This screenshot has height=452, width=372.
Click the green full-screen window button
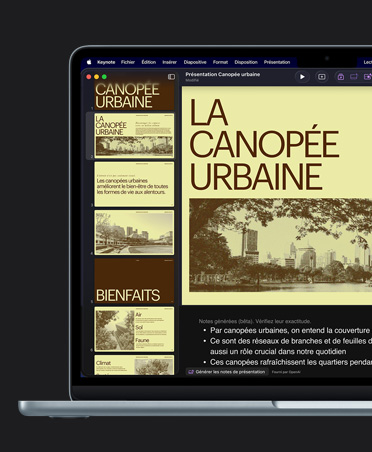(x=104, y=77)
